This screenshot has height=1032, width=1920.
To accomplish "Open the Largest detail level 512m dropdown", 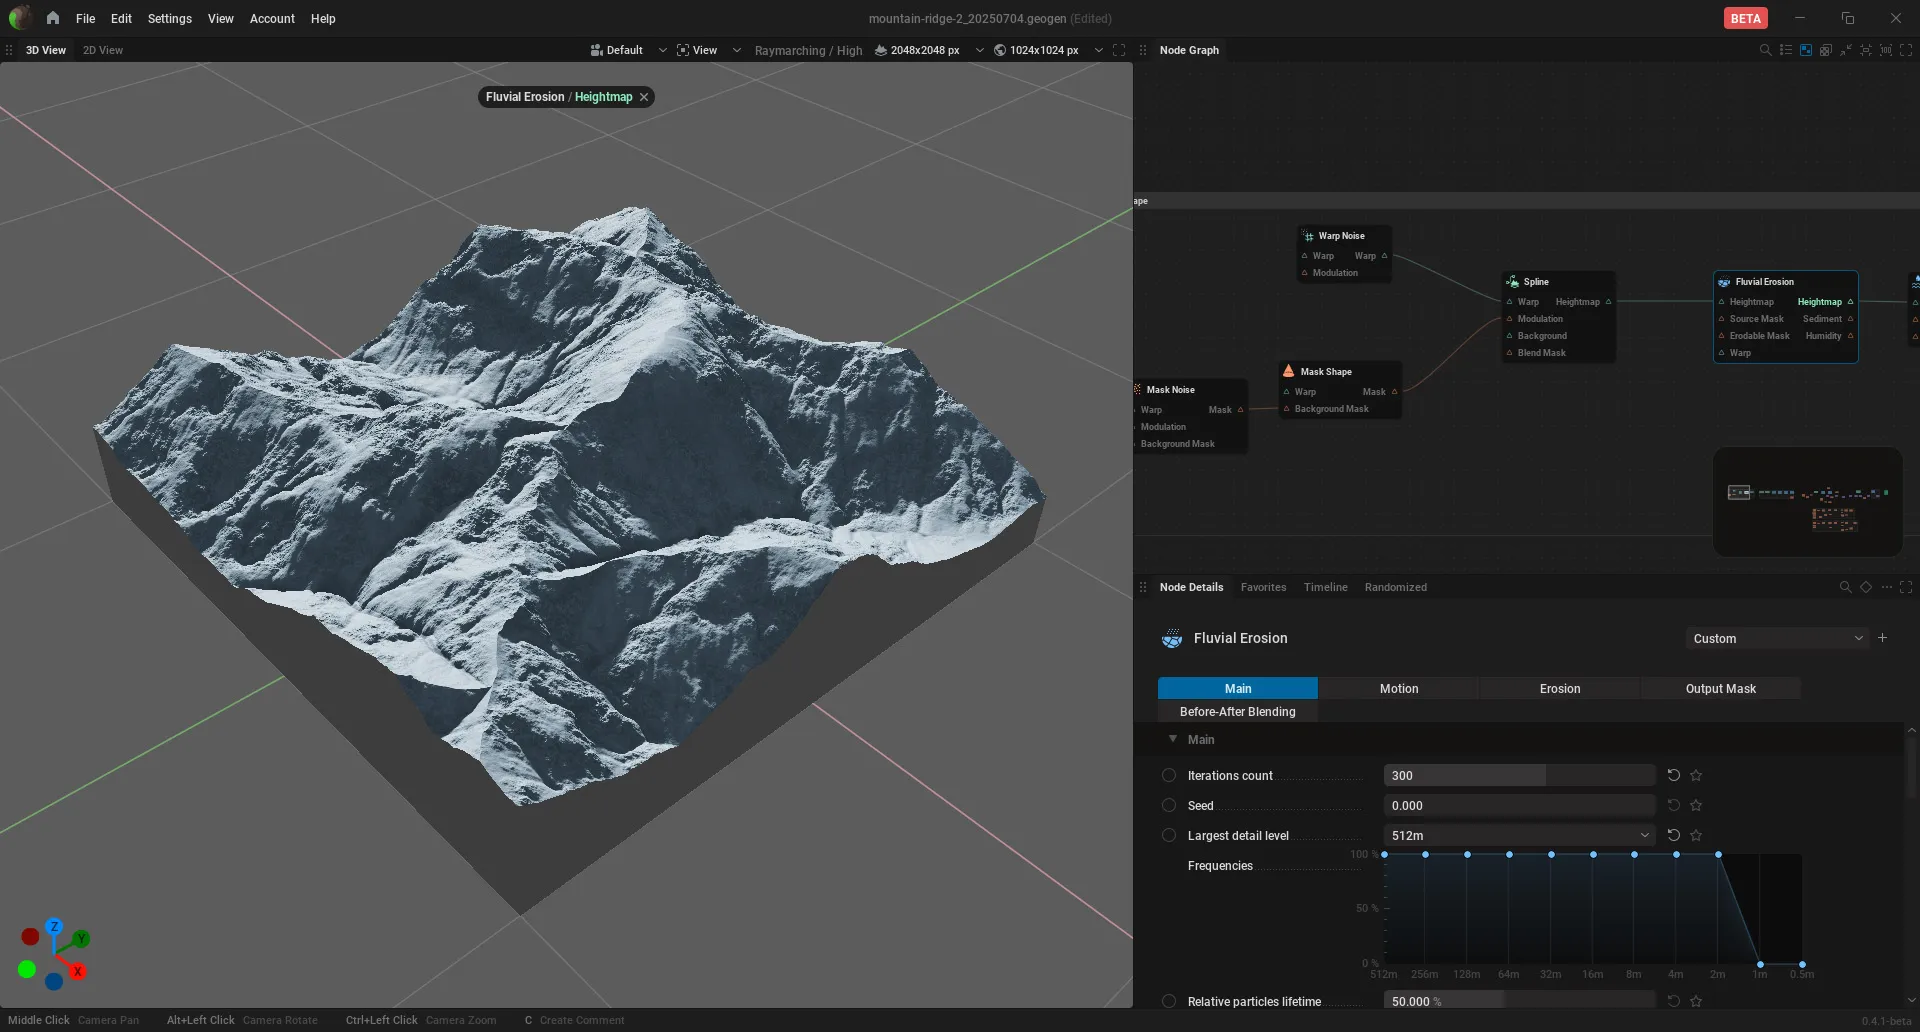I will click(1520, 835).
